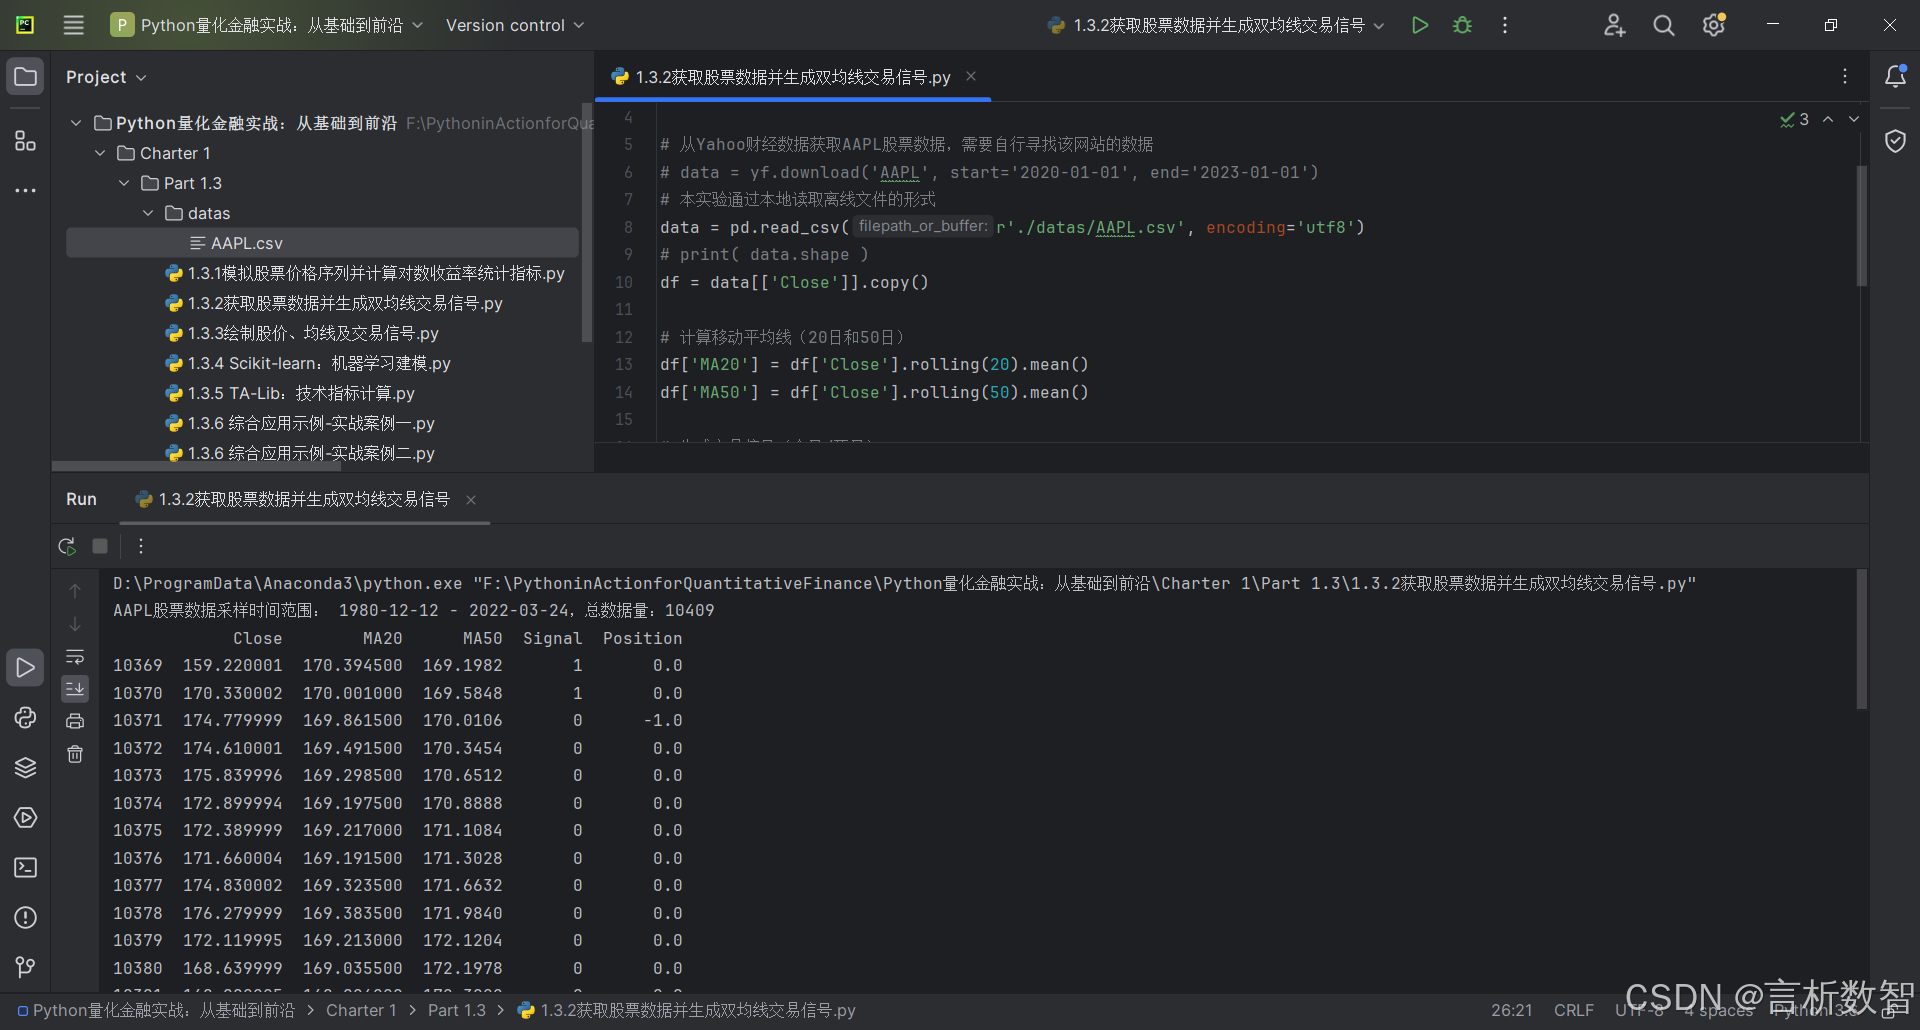Click Charter 1 breadcrumb in status bar
The width and height of the screenshot is (1920, 1030).
[x=361, y=1010]
